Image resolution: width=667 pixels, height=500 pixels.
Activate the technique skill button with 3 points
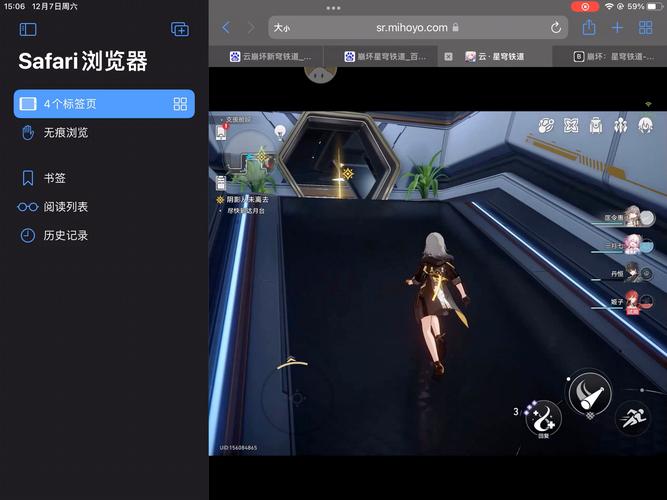click(544, 418)
